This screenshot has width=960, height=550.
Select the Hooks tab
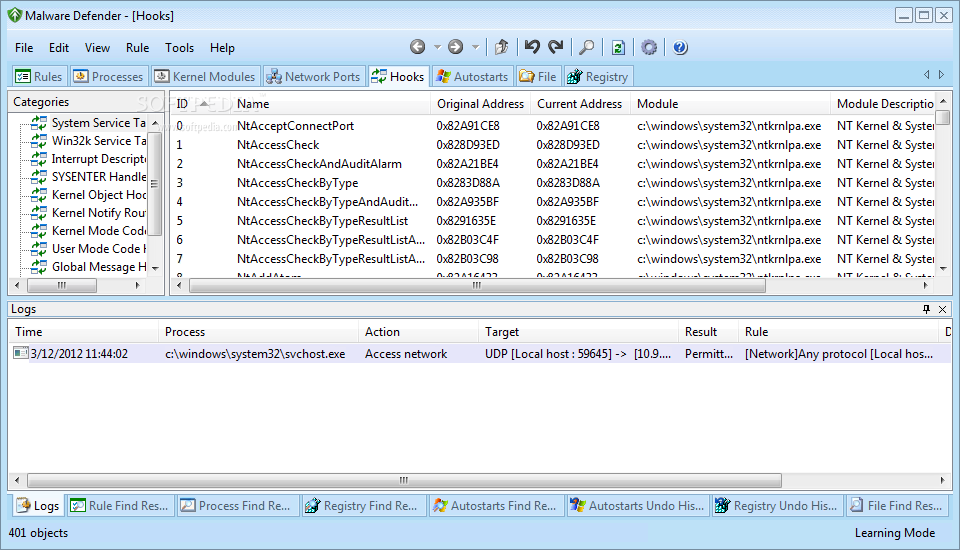399,77
